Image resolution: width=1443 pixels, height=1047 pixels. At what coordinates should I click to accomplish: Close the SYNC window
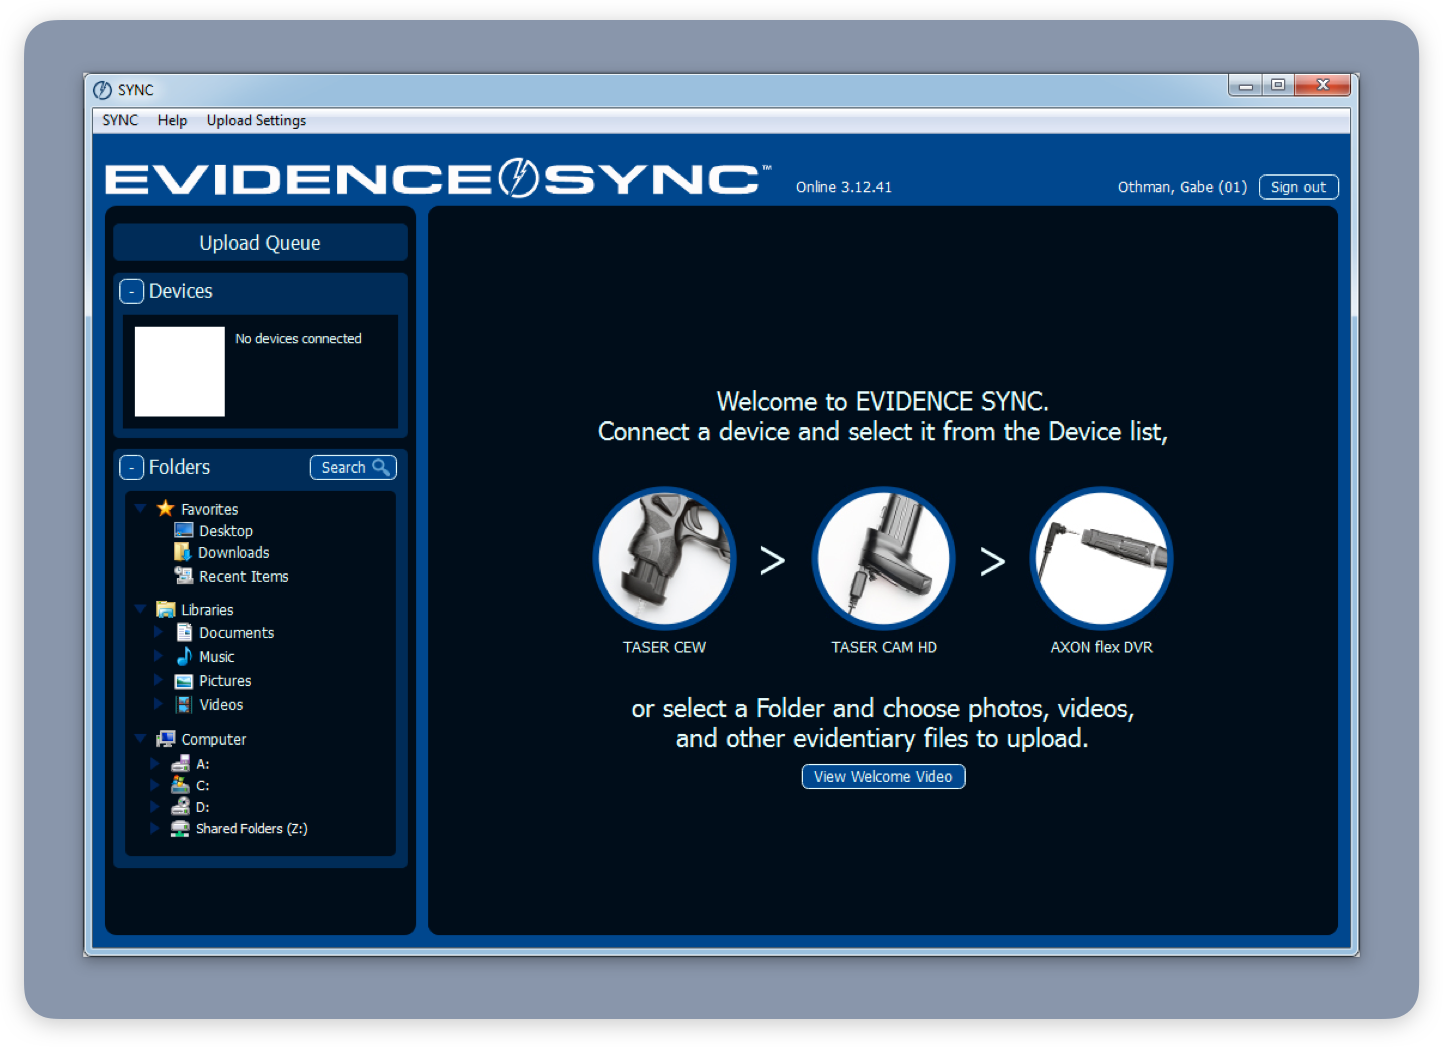pos(1322,86)
